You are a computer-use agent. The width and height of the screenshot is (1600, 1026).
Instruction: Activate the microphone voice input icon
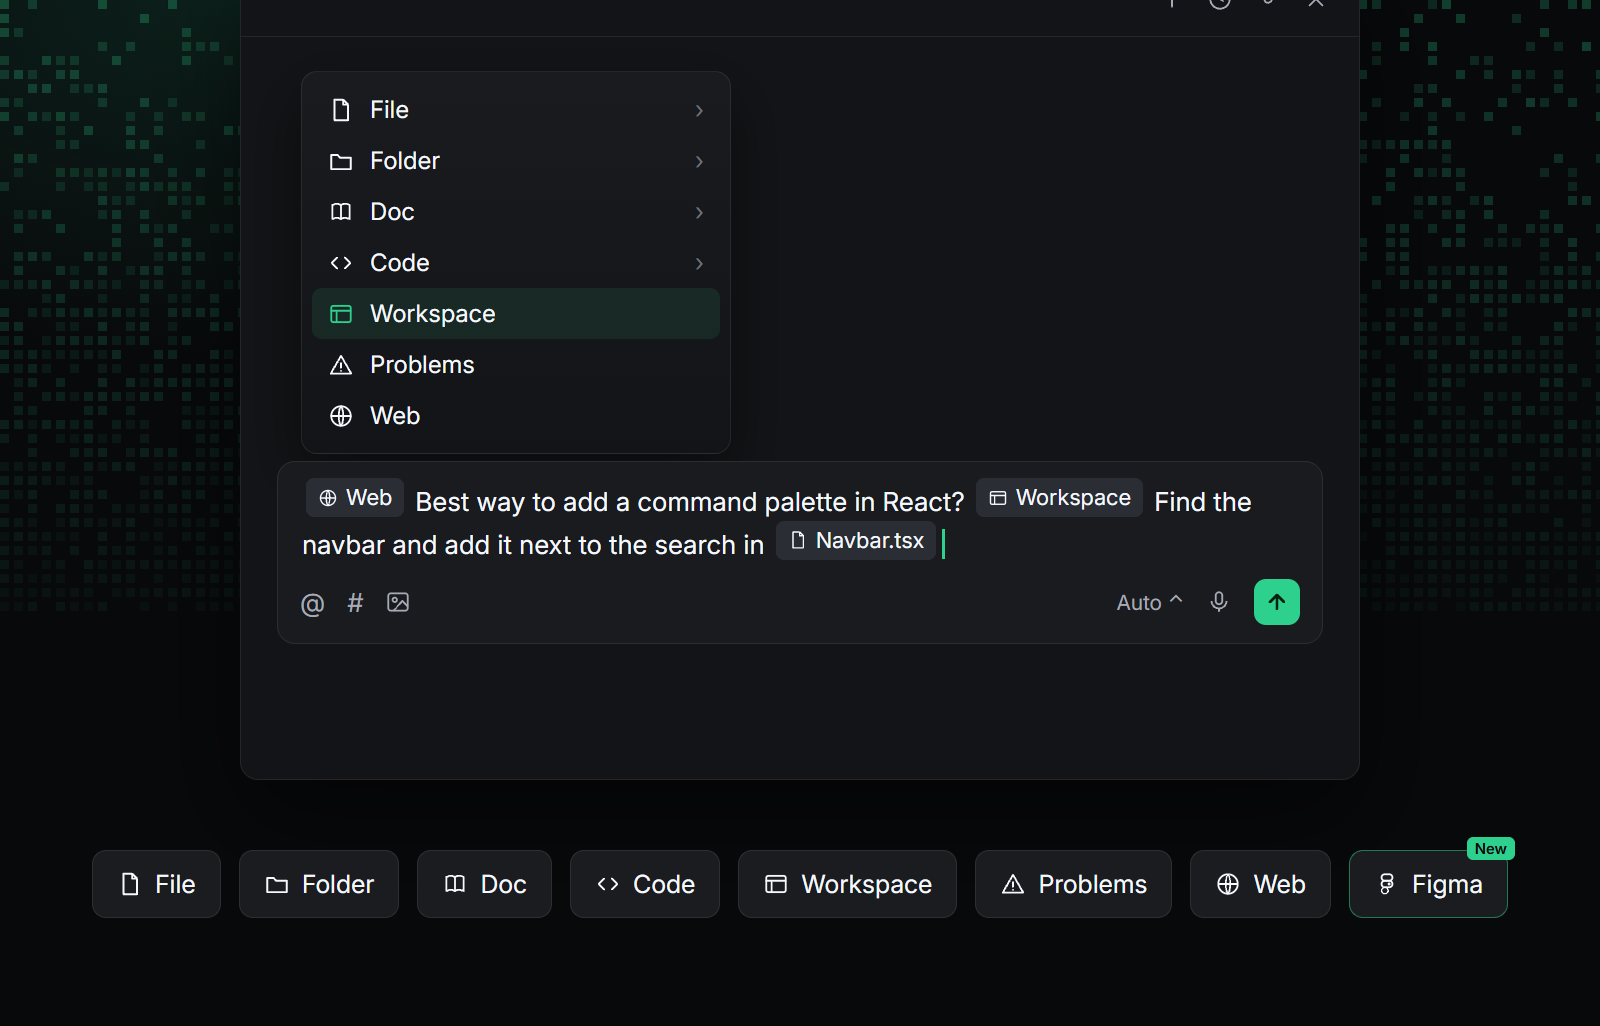1218,602
